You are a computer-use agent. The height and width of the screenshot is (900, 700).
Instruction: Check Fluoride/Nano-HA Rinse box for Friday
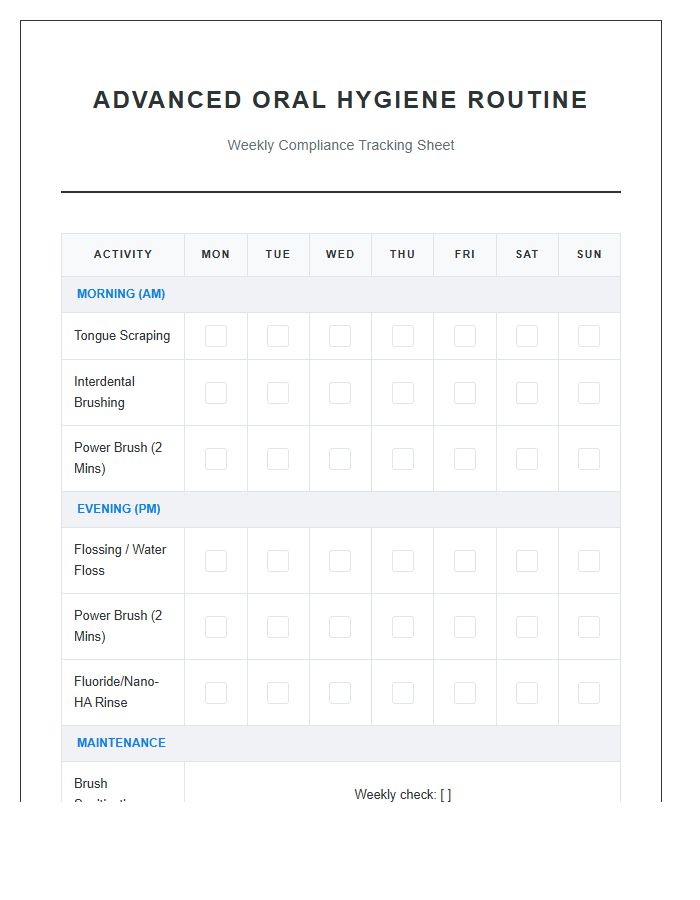[465, 693]
